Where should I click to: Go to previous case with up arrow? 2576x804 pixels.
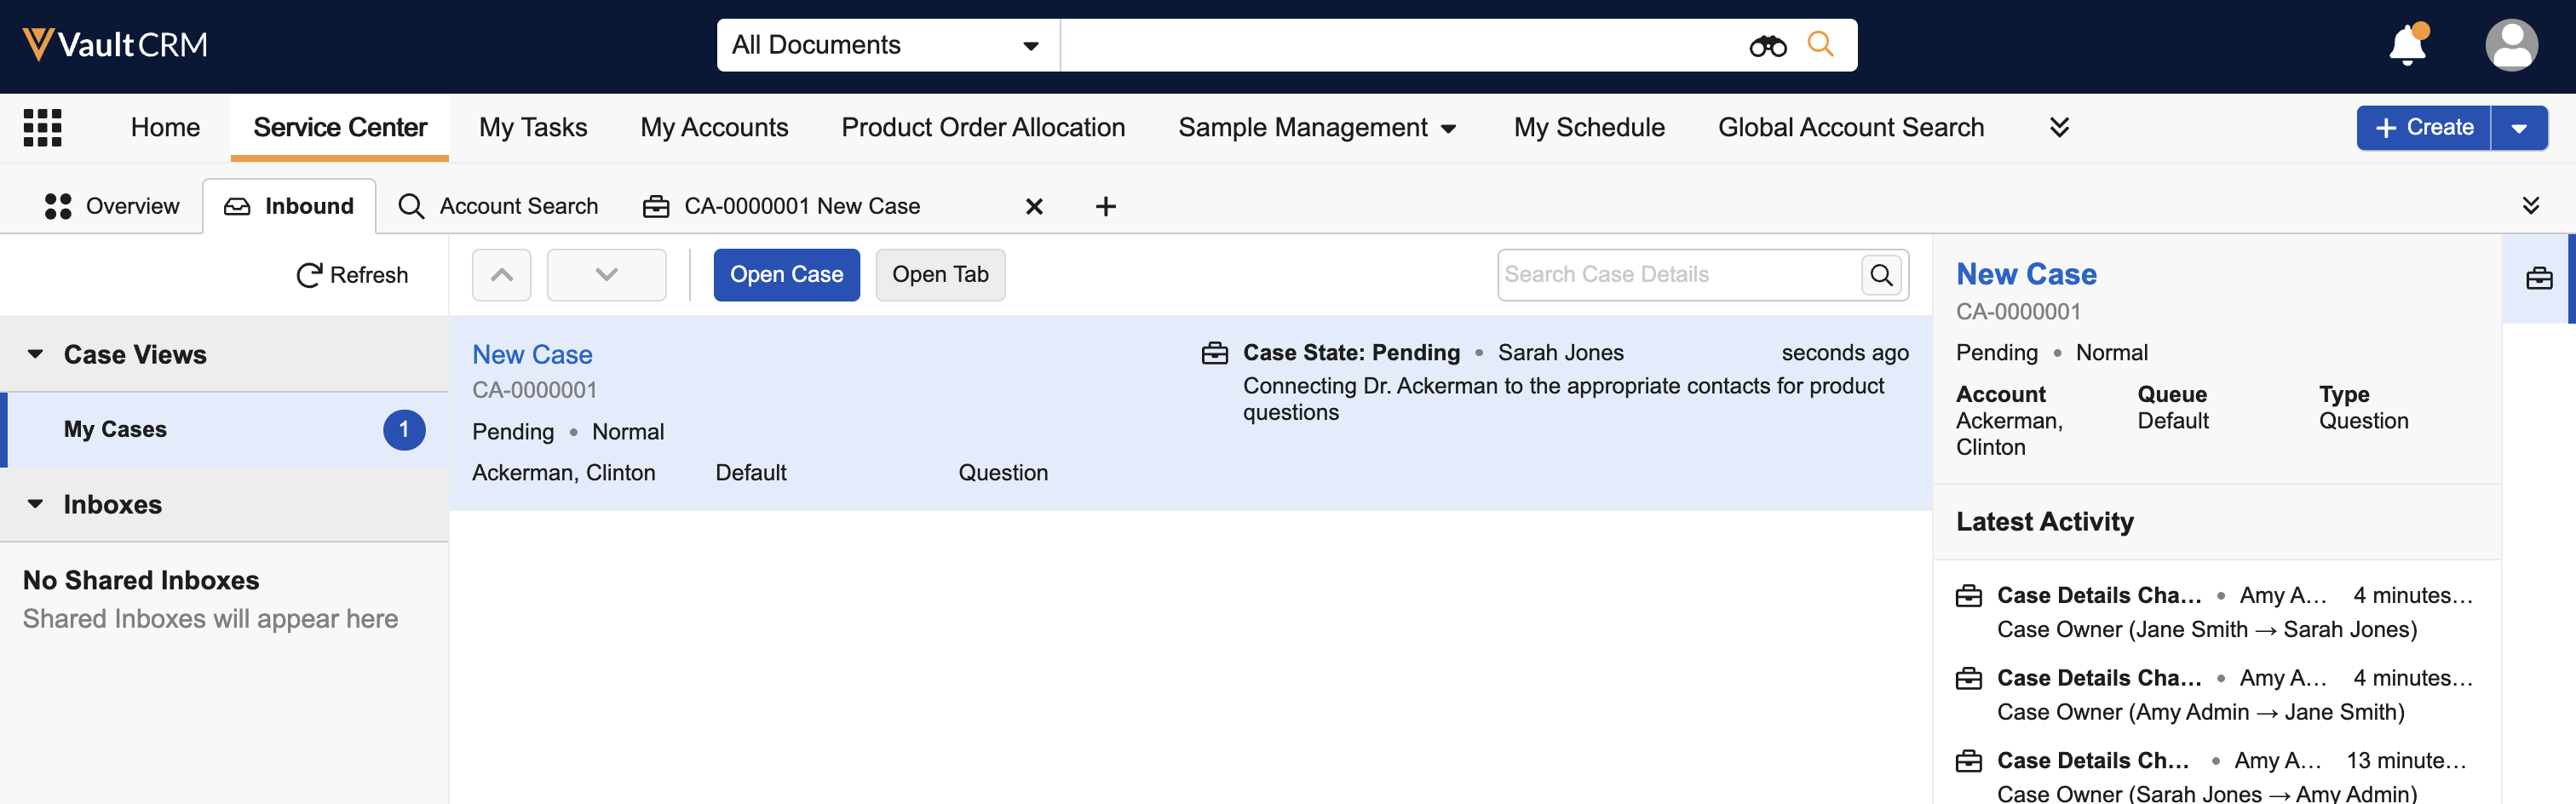(x=502, y=275)
